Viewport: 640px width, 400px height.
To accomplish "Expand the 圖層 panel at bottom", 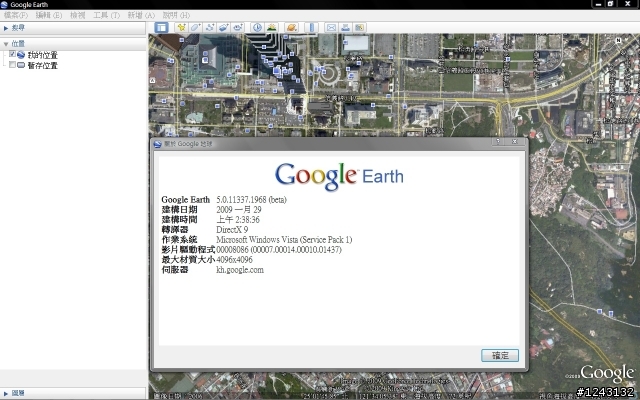I will click(6, 393).
